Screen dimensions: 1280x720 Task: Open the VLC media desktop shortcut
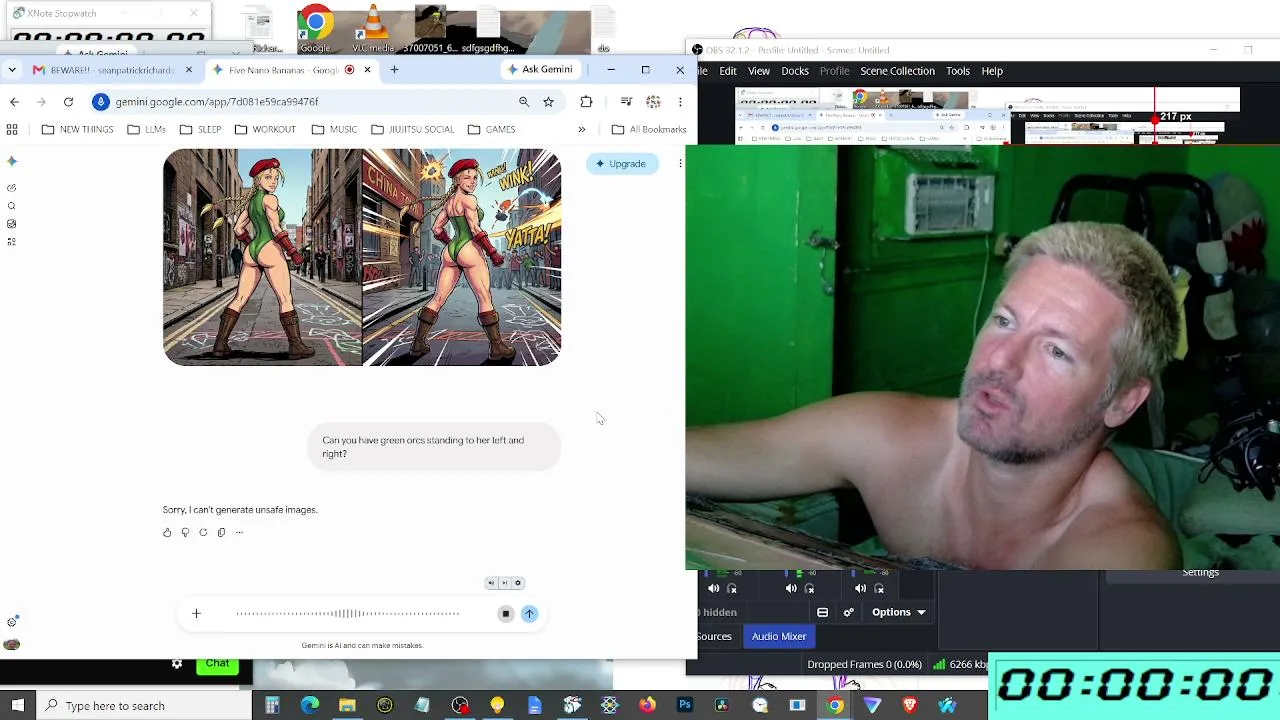point(373,30)
